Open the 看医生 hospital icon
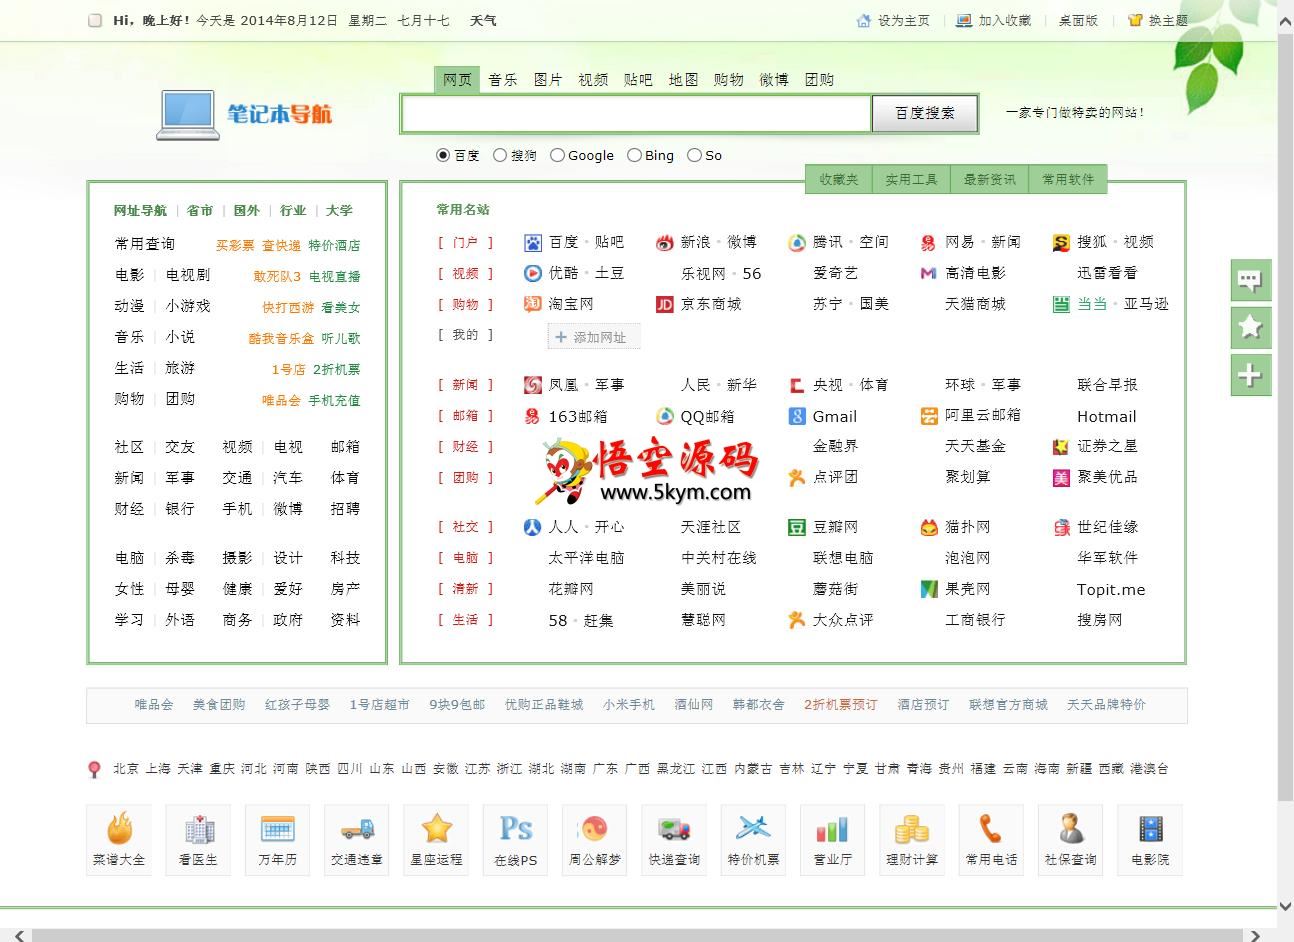Screen dimensions: 1294x942 pyautogui.click(x=198, y=828)
